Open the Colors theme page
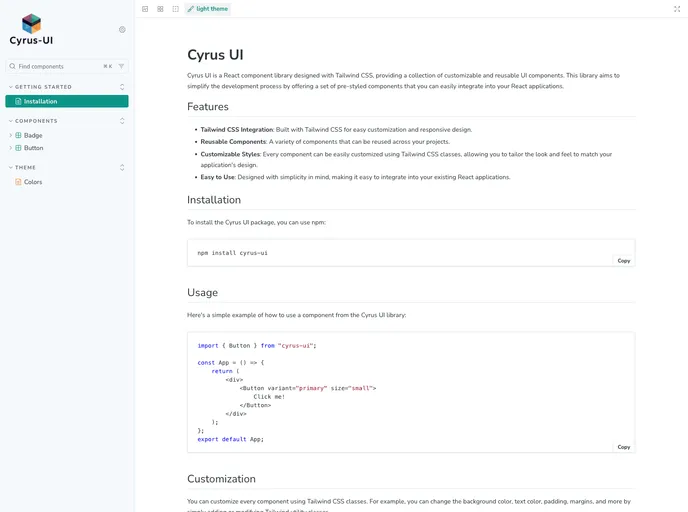Screen dimensions: 688x512 click(x=33, y=182)
